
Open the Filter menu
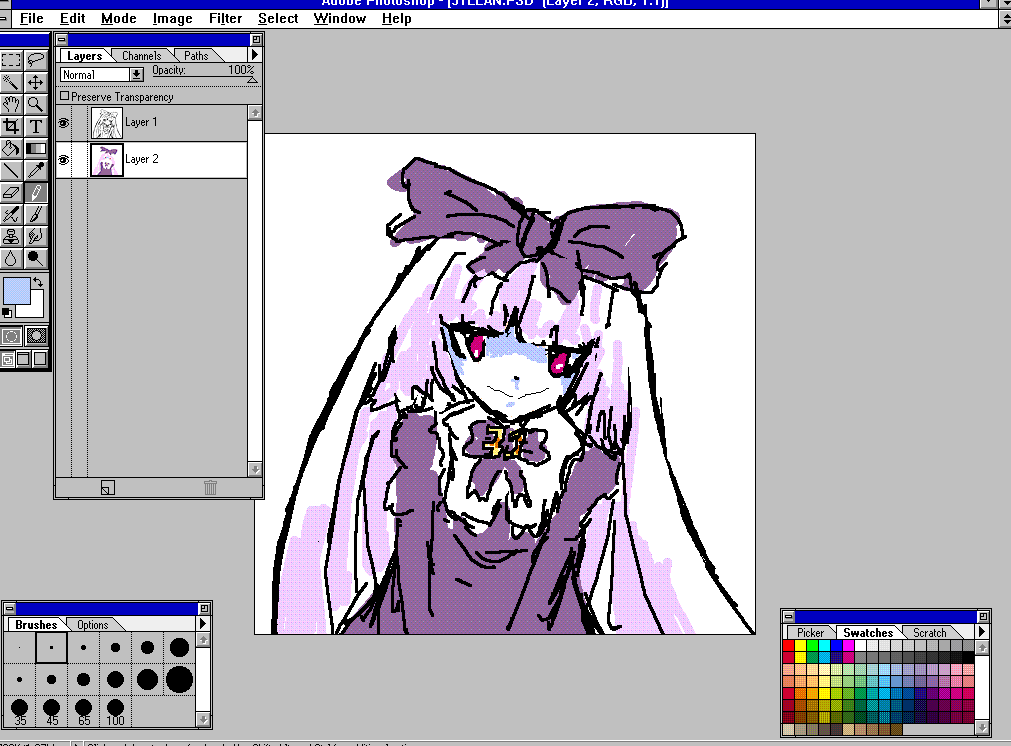pyautogui.click(x=225, y=19)
